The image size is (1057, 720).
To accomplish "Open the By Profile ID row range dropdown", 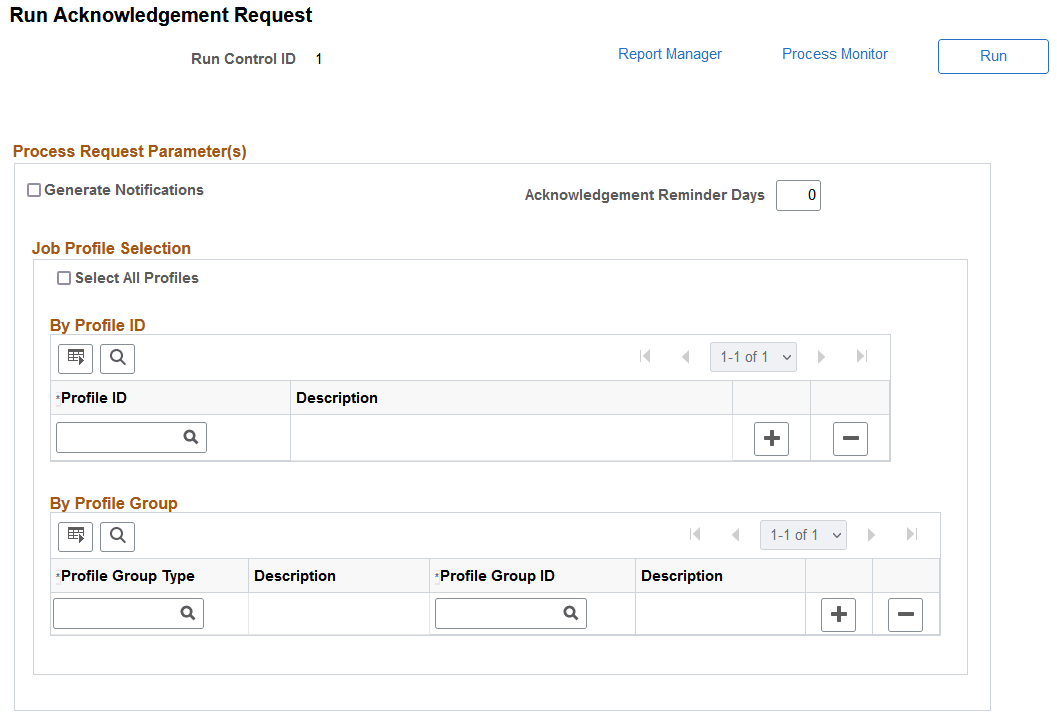I will 753,356.
